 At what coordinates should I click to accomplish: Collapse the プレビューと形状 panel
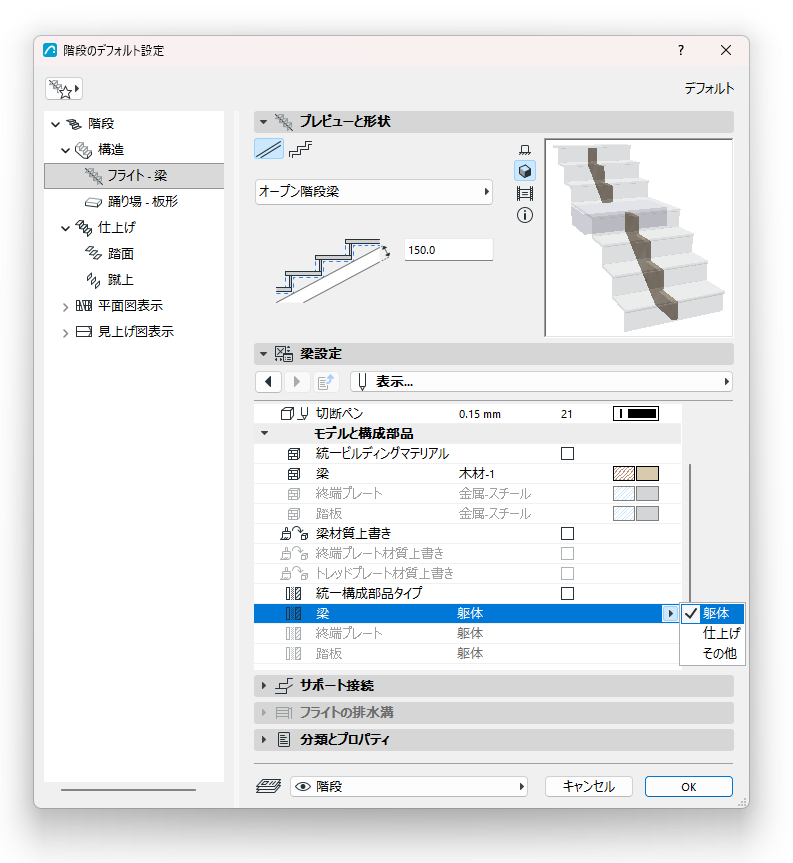coord(264,122)
